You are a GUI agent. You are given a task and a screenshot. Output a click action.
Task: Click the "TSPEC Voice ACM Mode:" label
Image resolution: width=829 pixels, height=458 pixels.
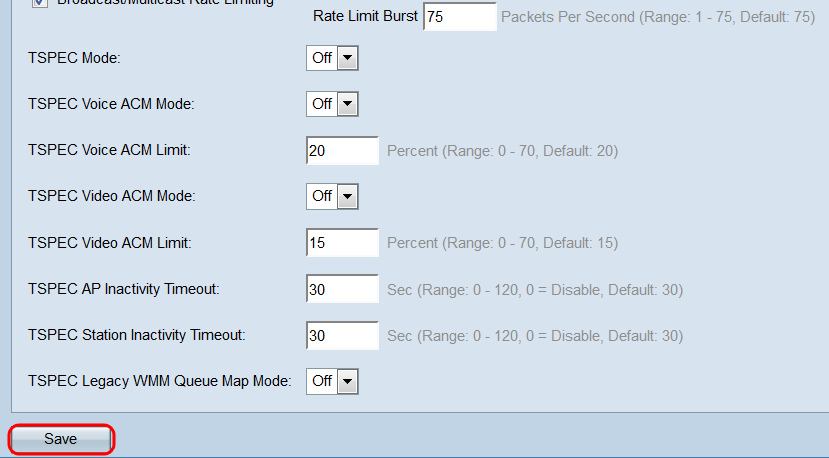click(110, 105)
